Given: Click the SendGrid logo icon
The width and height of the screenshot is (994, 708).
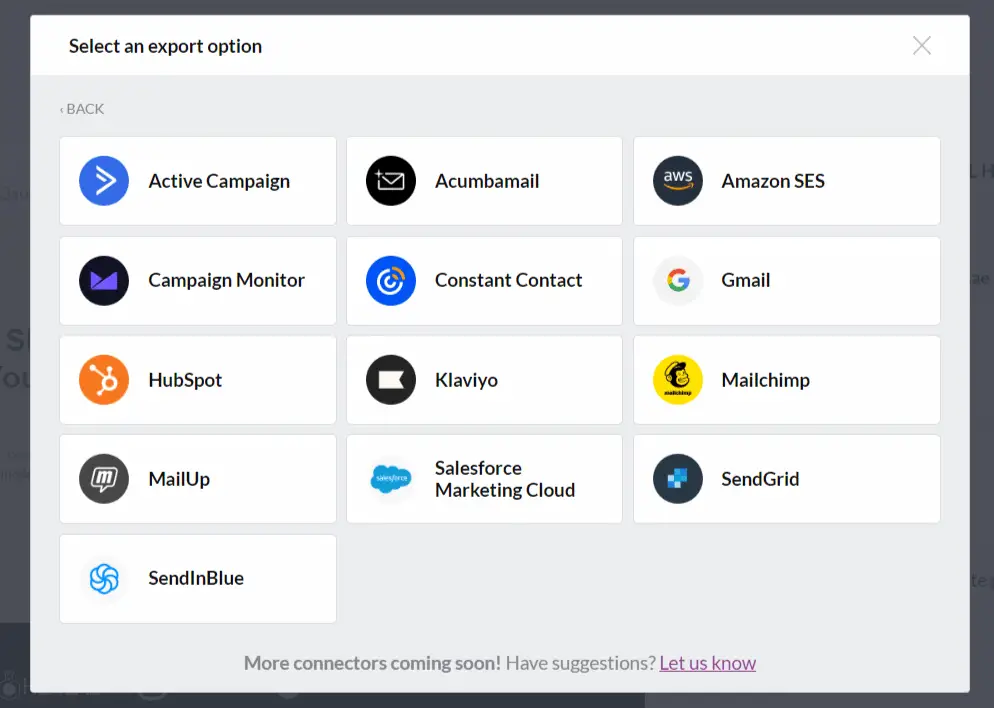Looking at the screenshot, I should pos(678,479).
